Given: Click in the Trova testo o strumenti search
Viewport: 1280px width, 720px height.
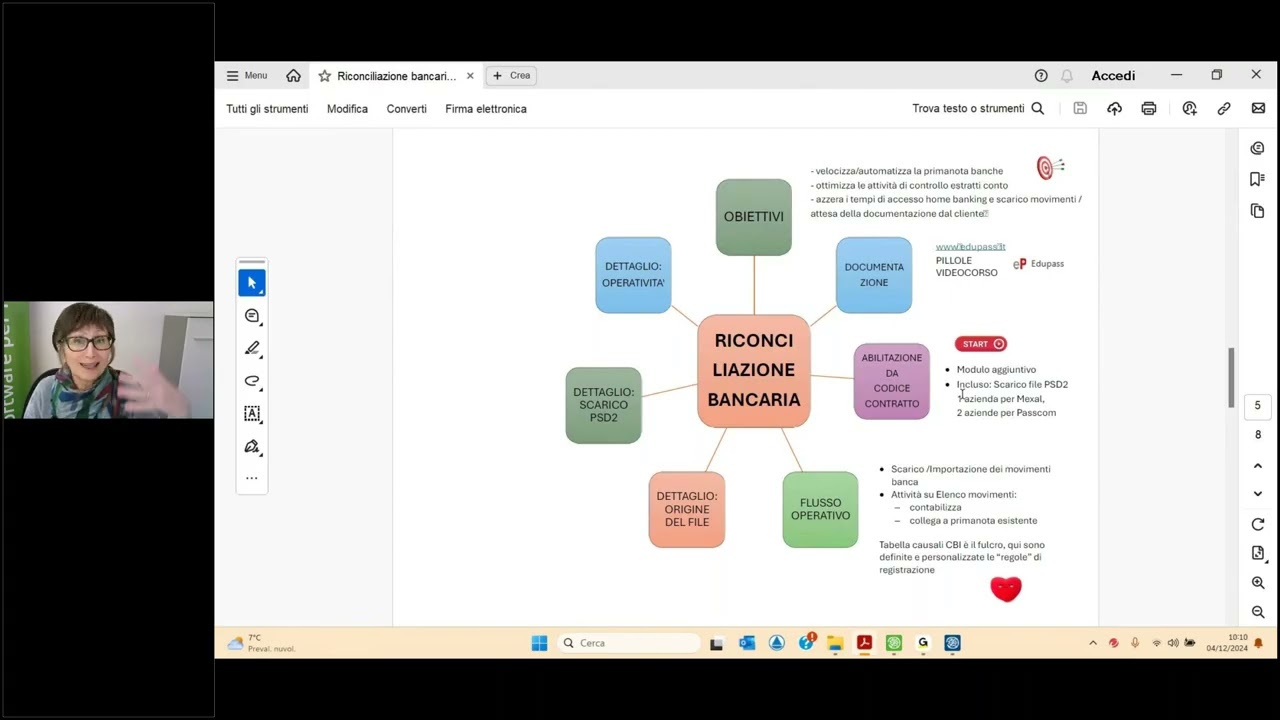Looking at the screenshot, I should point(978,108).
